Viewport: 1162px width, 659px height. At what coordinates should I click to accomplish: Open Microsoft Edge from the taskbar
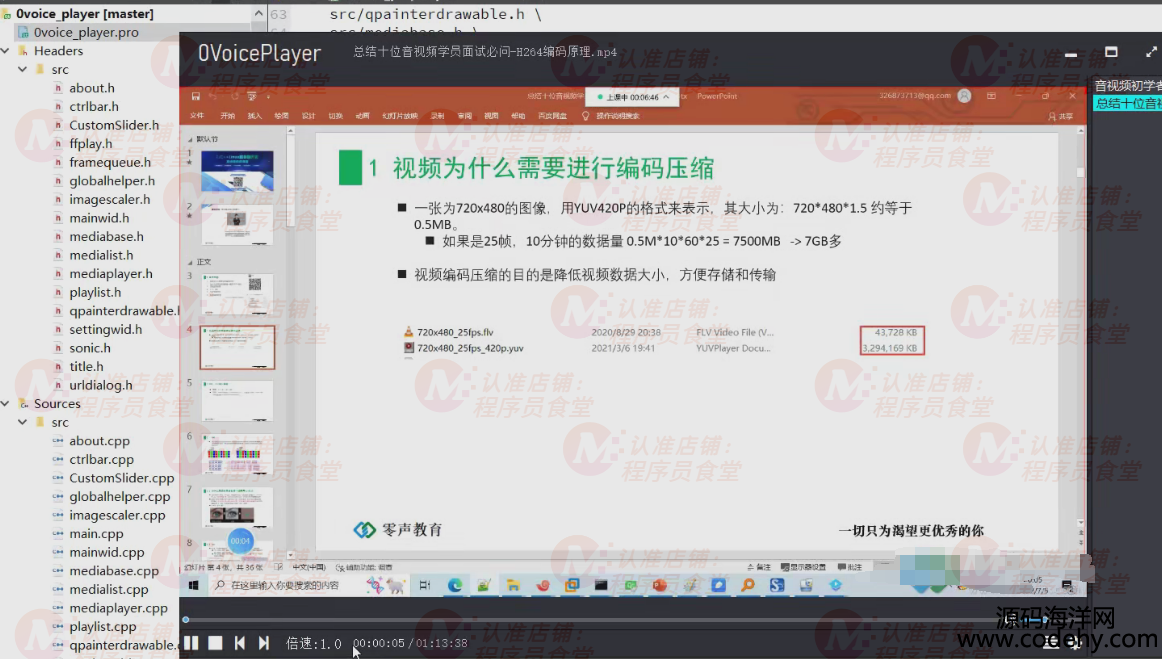click(454, 585)
